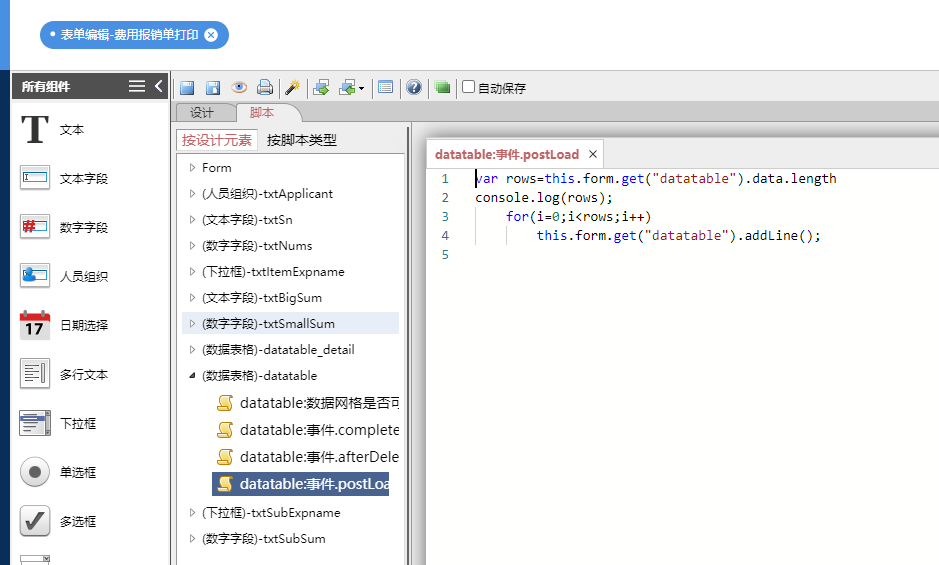Switch to 按脚本类型 view

pos(302,140)
